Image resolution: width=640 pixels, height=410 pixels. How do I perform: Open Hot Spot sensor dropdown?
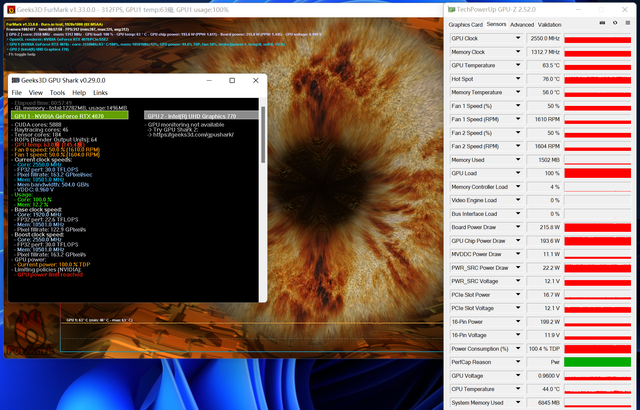click(x=518, y=79)
